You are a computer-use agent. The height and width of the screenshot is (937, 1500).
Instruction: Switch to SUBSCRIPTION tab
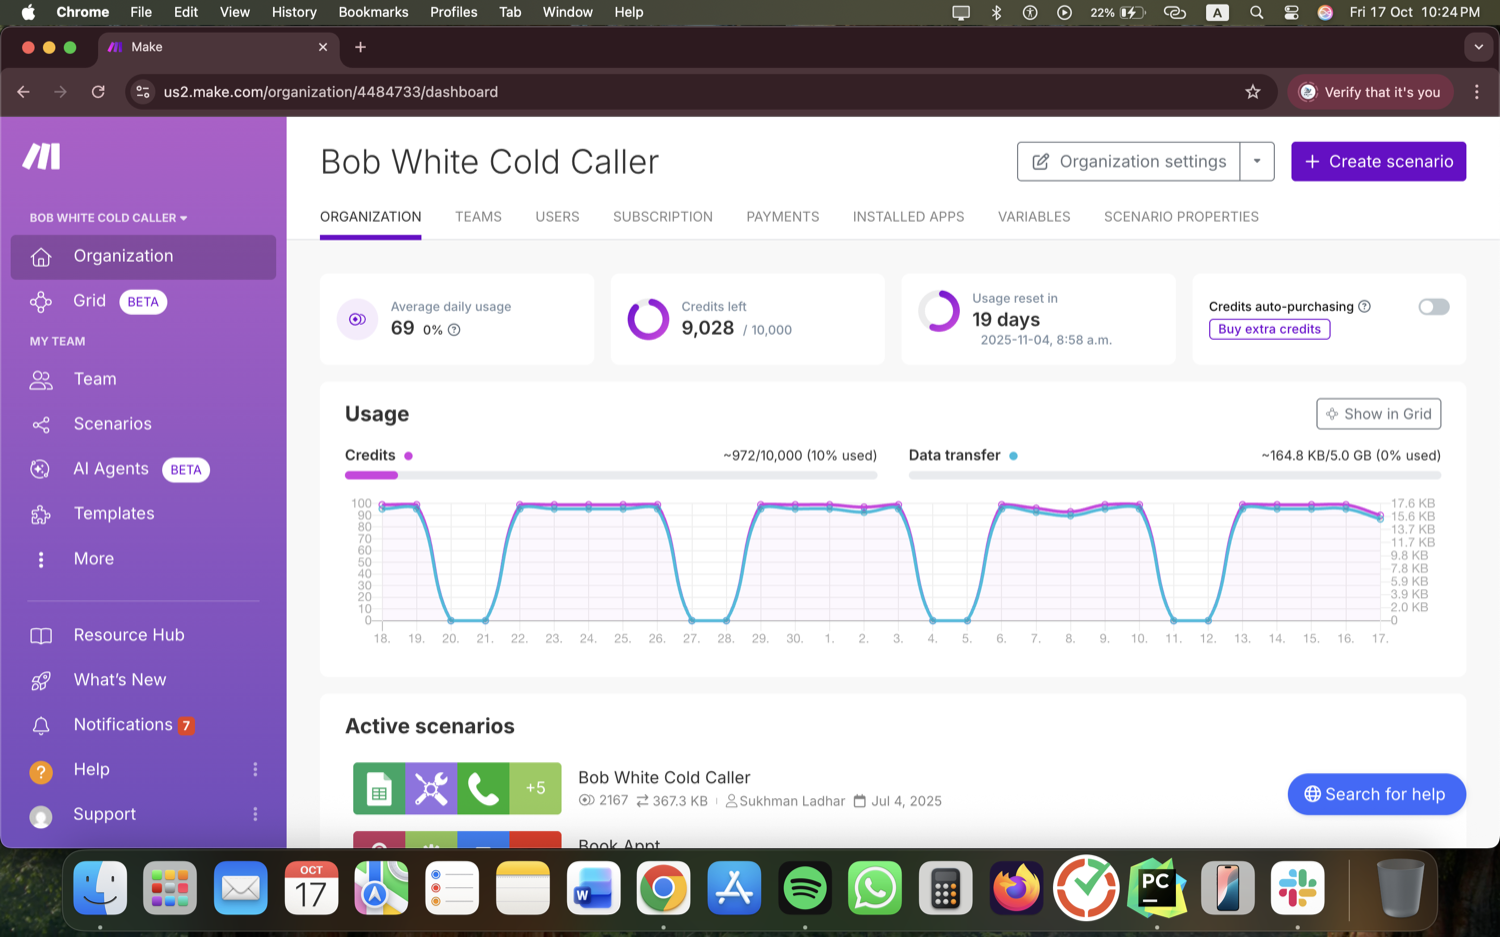pos(663,217)
